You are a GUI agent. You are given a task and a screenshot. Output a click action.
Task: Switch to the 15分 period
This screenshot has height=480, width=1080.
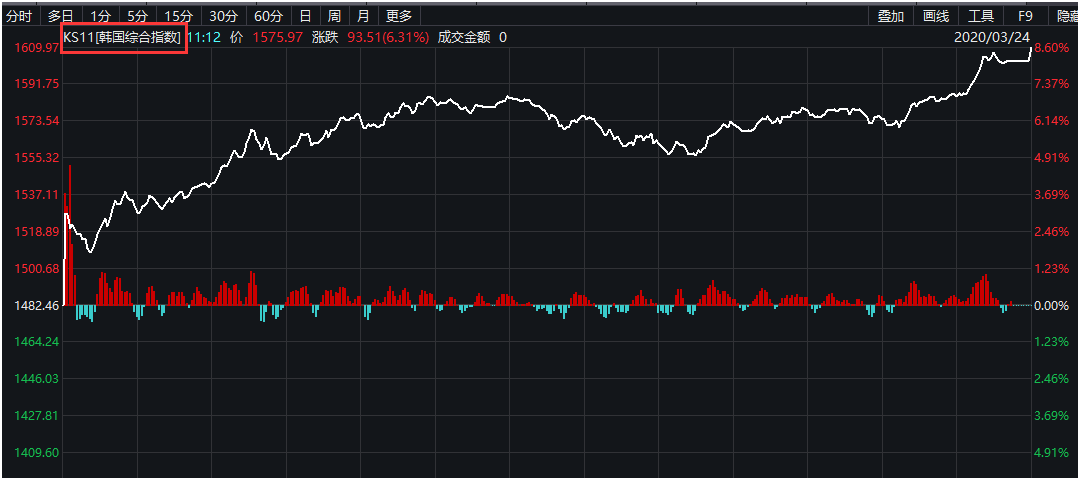point(178,16)
